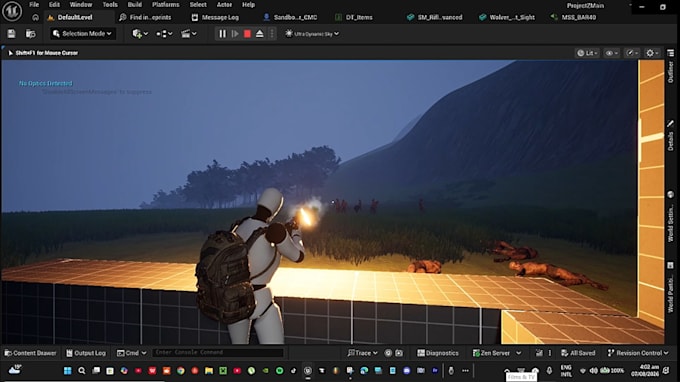This screenshot has height=382, width=680.
Task: Open the Build menu
Action: pos(134,5)
